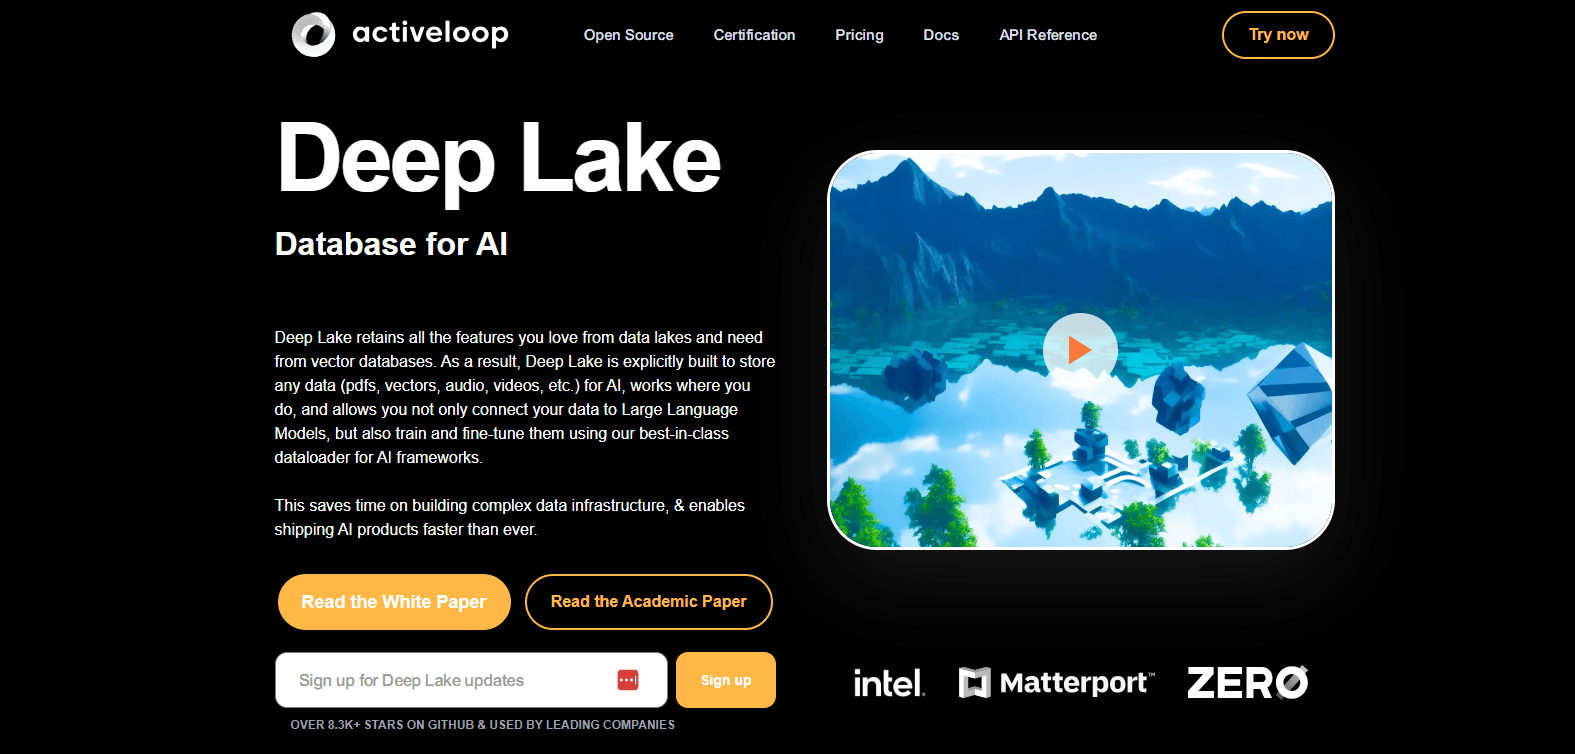
Task: Click the paragraph starting 'This saves time on building'
Action: pos(510,517)
